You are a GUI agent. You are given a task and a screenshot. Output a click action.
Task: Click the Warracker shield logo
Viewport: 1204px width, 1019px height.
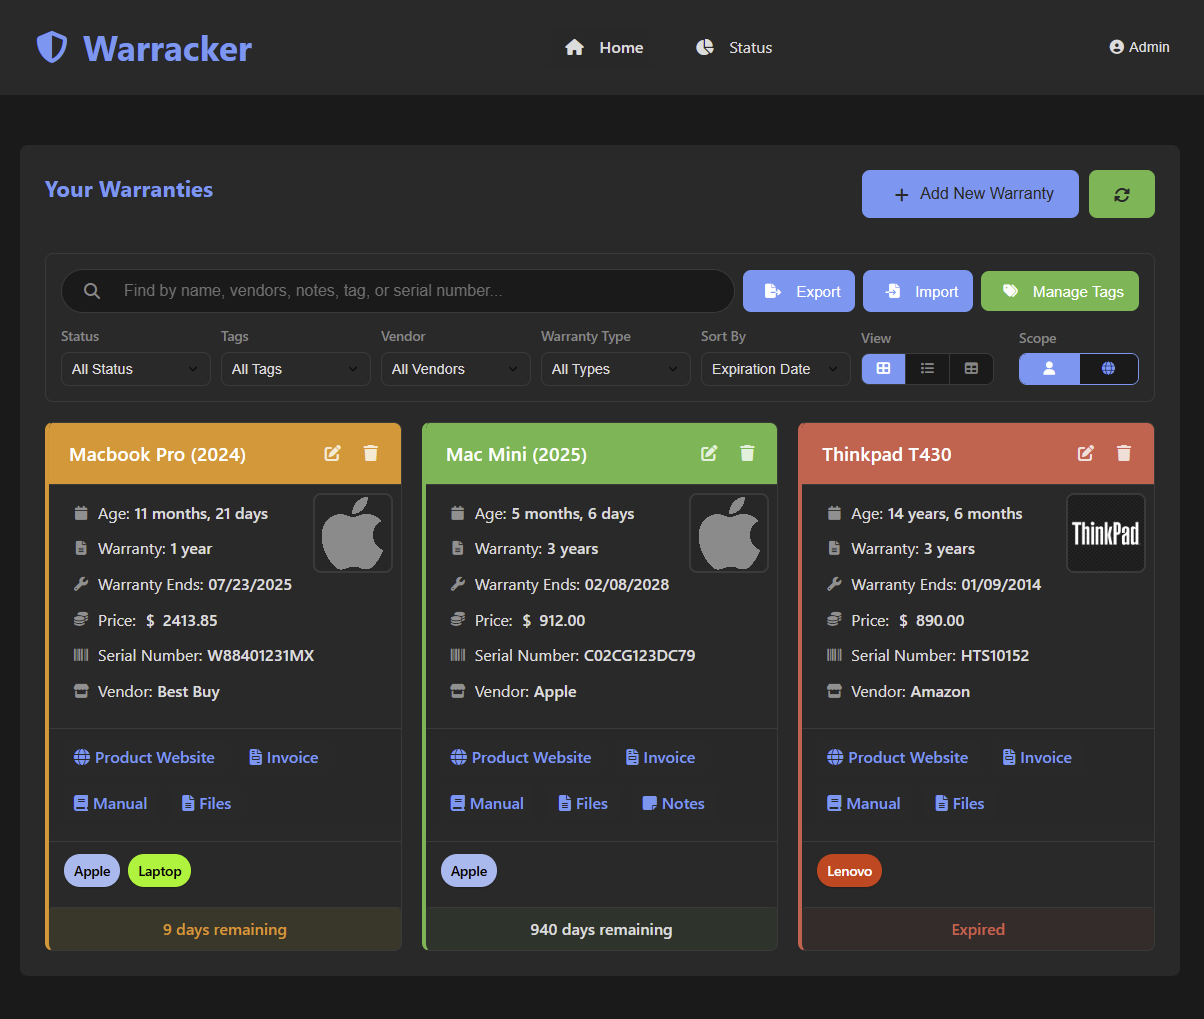click(51, 46)
